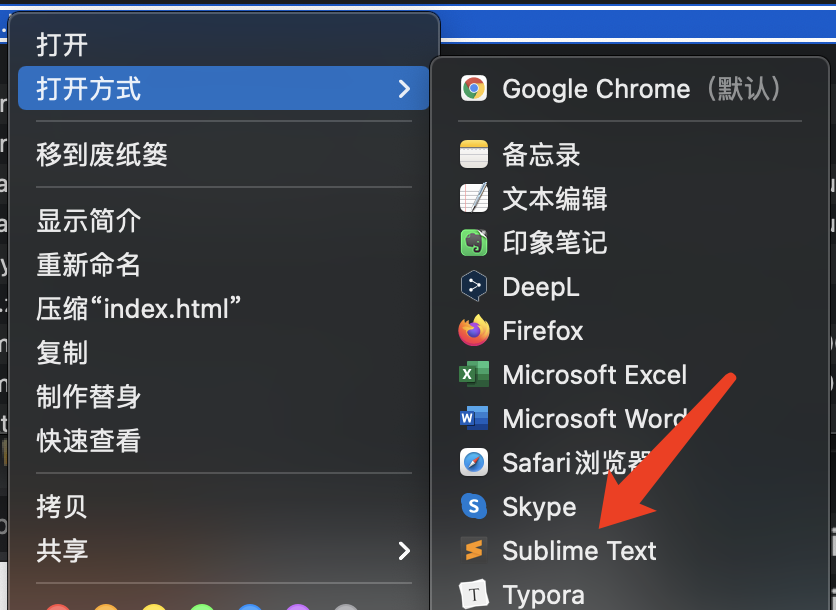Open with the Safari浏览器 compass icon

click(x=473, y=462)
